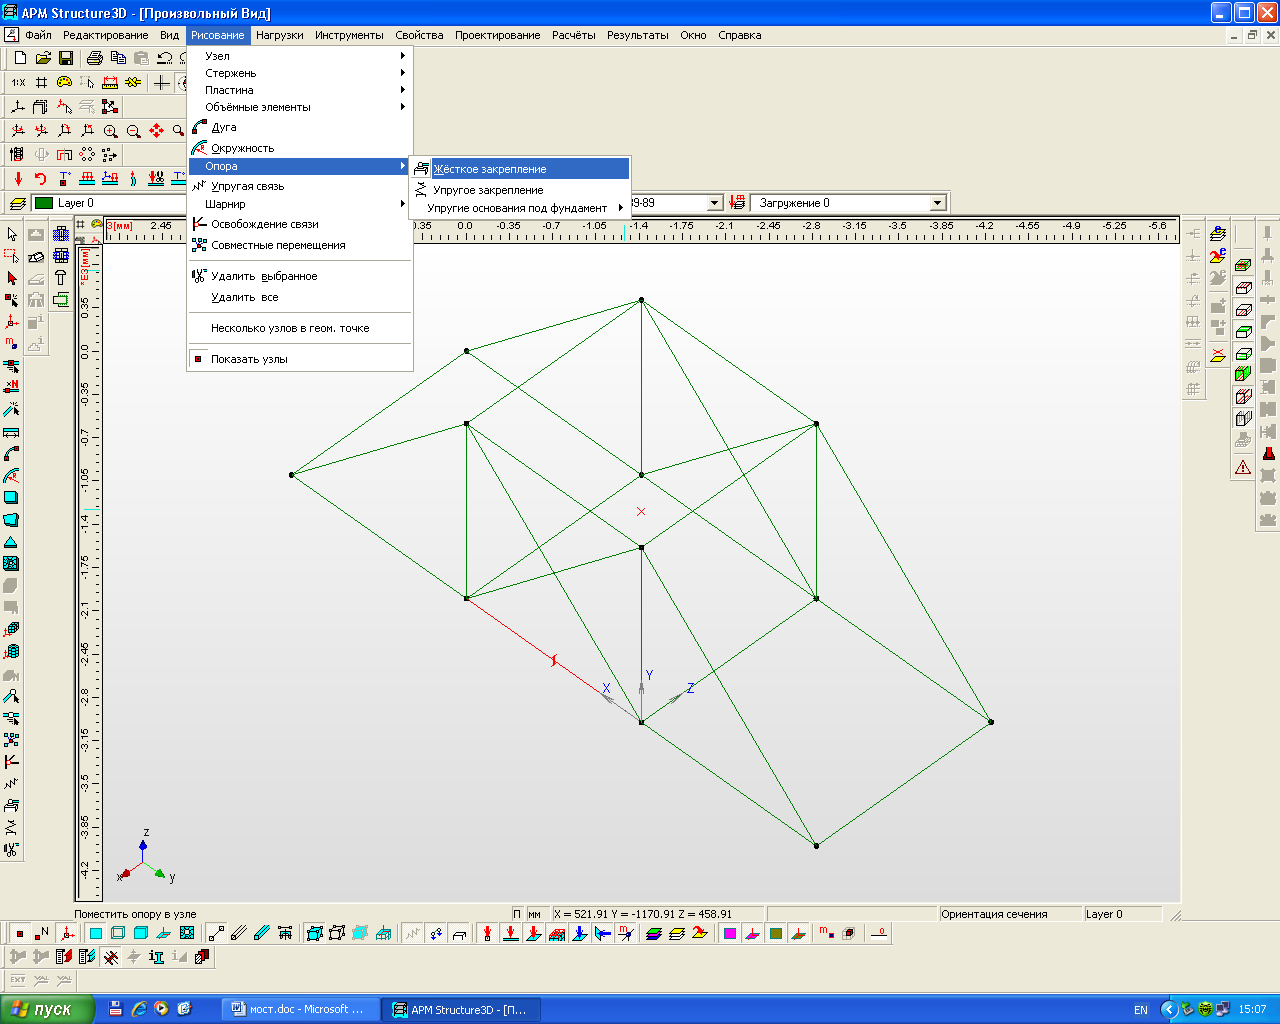Open the dropdown arrow next to '89' field
This screenshot has height=1024, width=1280.
(x=714, y=203)
